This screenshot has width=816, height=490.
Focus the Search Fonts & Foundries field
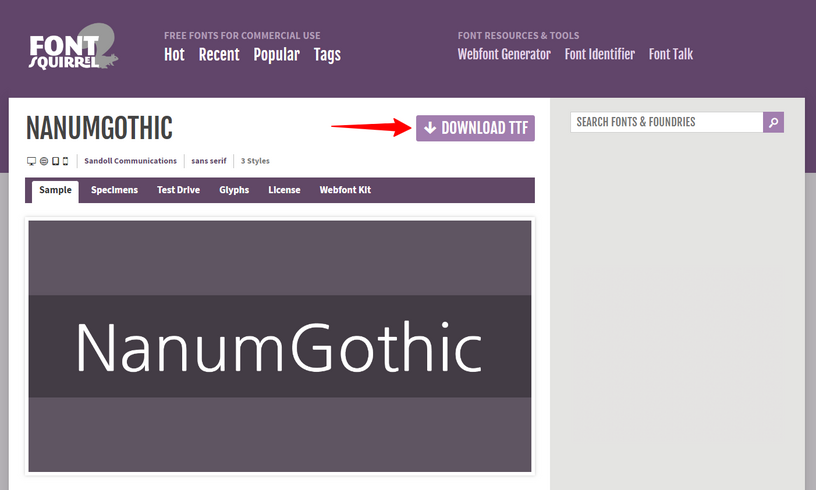pyautogui.click(x=667, y=122)
